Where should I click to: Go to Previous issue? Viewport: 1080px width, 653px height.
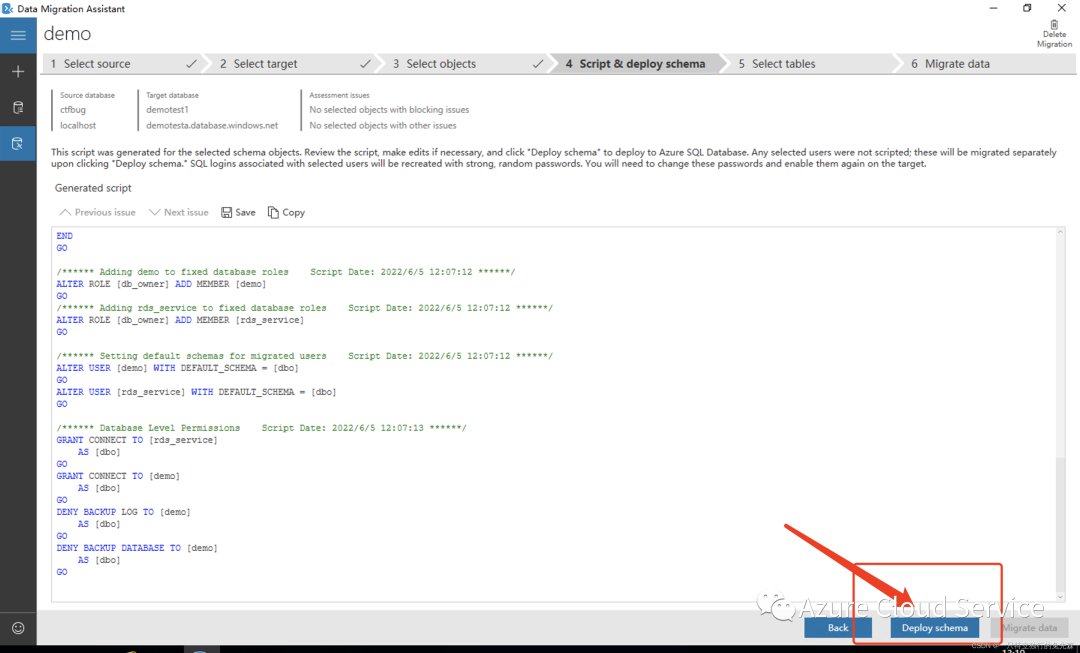pyautogui.click(x=97, y=212)
